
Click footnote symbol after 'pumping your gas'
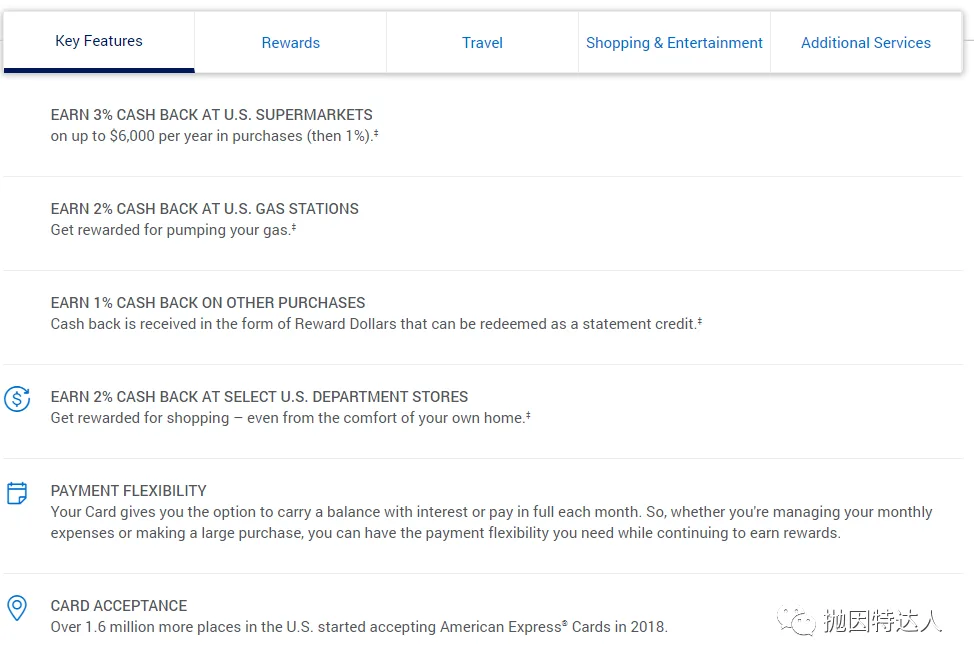(294, 227)
